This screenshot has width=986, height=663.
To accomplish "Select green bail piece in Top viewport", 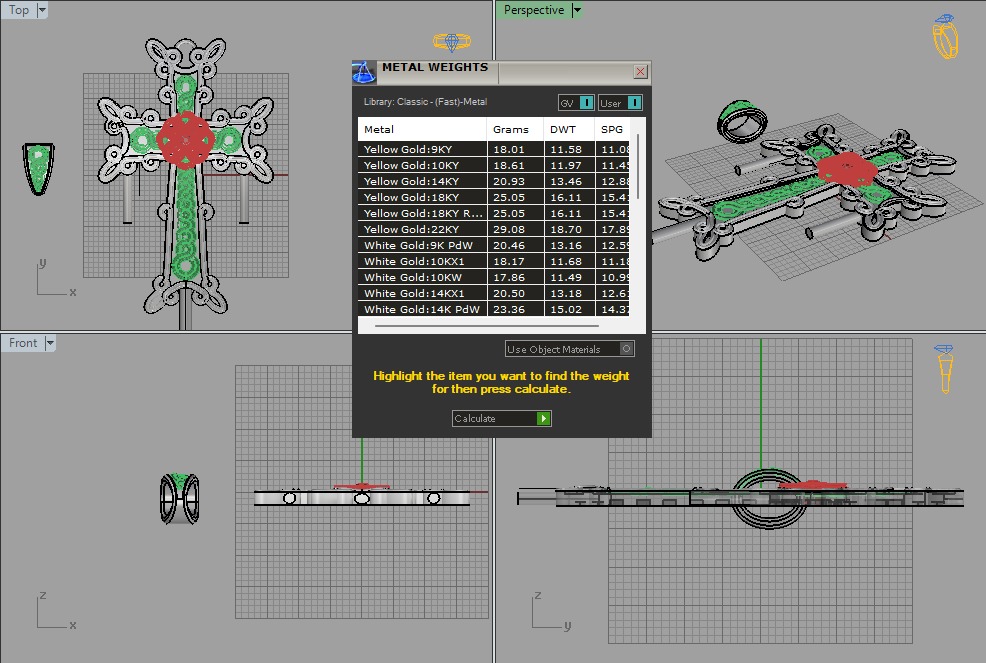I will [39, 167].
